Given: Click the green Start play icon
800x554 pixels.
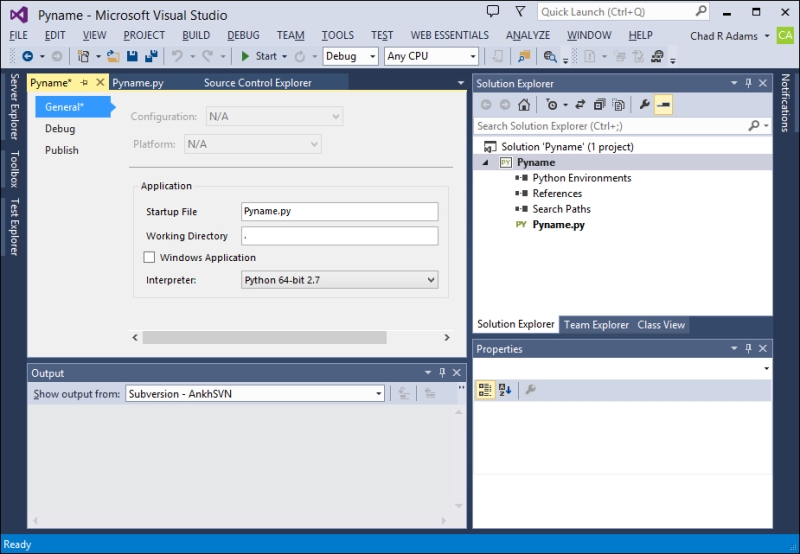Looking at the screenshot, I should click(245, 56).
